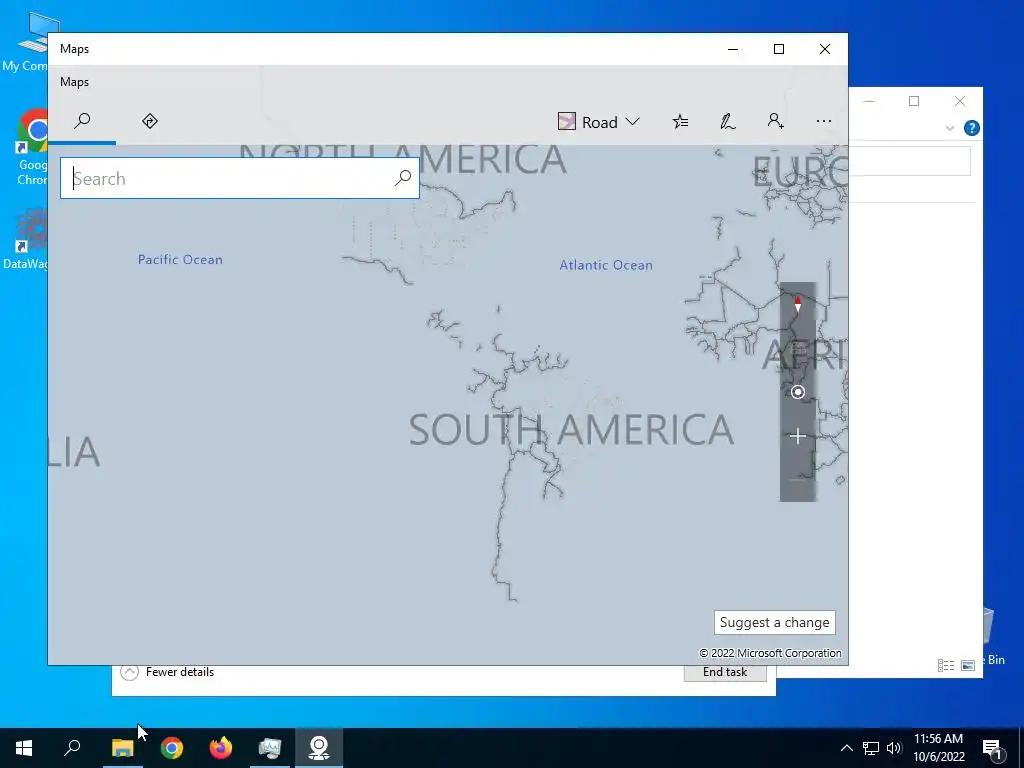Image resolution: width=1024 pixels, height=768 pixels.
Task: Open the Search tab in Maps
Action: (x=82, y=121)
